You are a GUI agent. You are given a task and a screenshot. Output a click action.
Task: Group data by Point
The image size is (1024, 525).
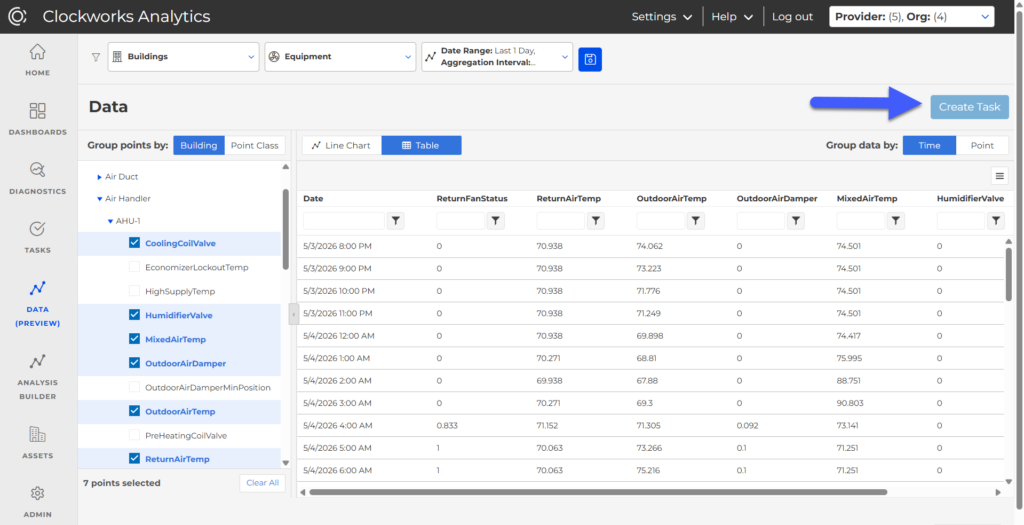[982, 146]
